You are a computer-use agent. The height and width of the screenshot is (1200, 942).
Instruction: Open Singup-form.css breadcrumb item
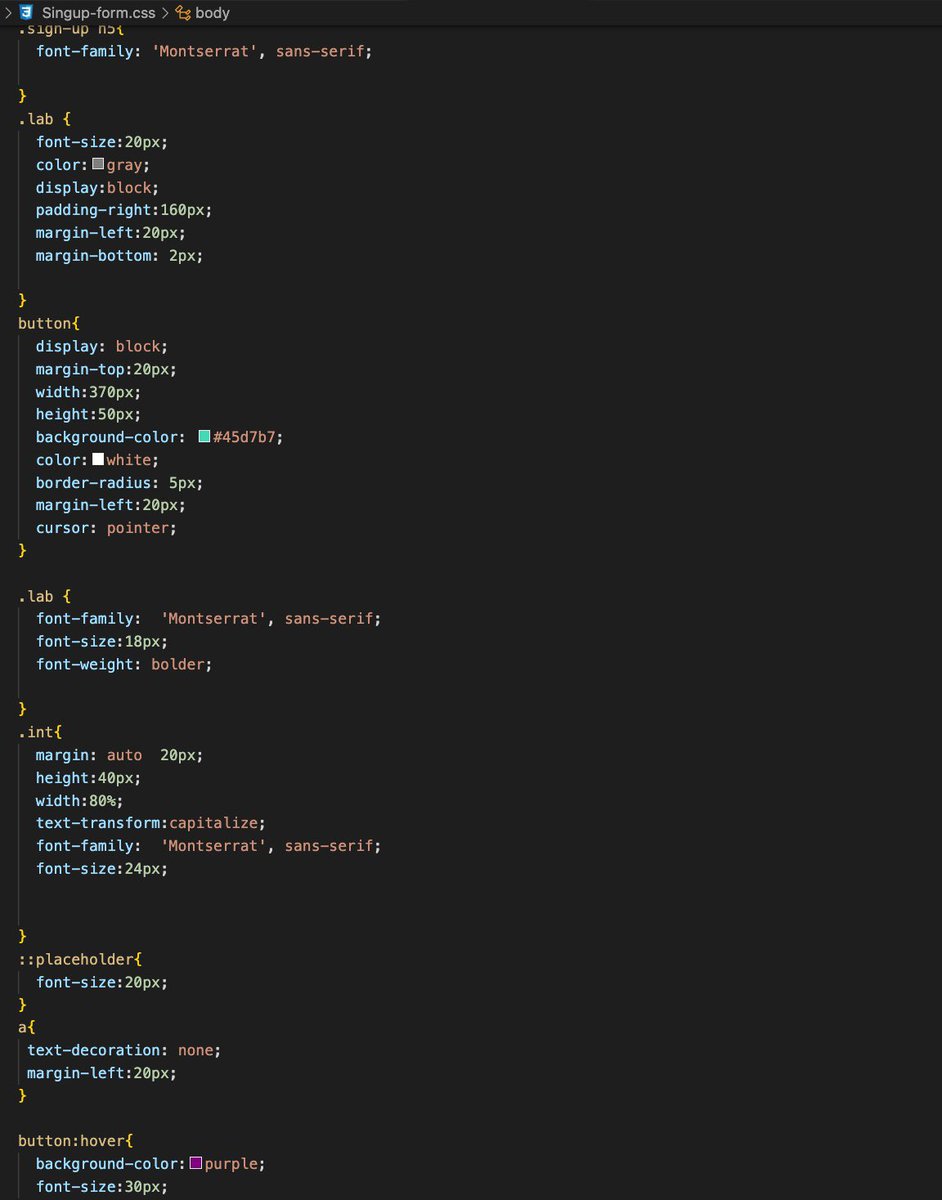point(98,13)
